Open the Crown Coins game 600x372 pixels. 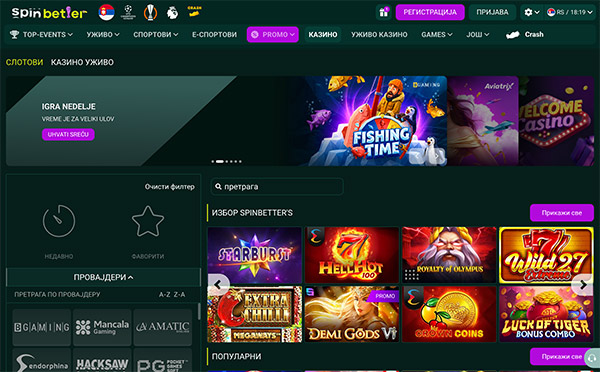(x=449, y=314)
